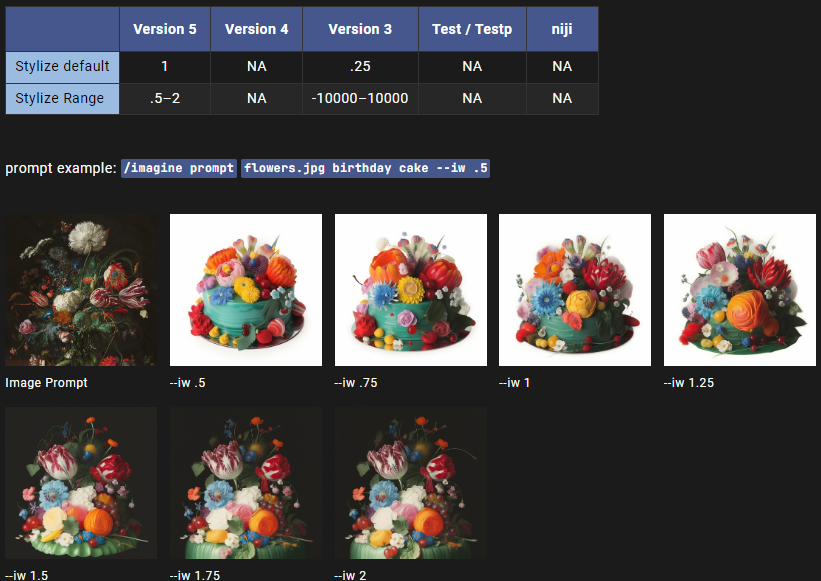This screenshot has height=581, width=821.
Task: Open the --iw .75 cake image
Action: 411,290
